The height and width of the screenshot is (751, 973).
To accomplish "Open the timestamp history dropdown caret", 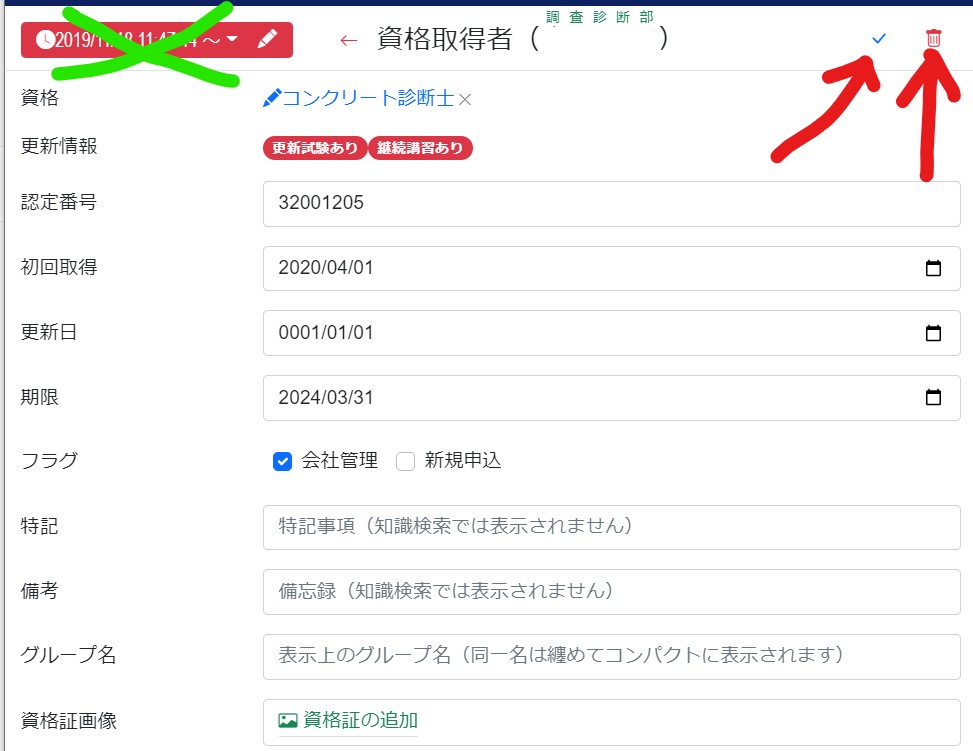I will coord(232,39).
